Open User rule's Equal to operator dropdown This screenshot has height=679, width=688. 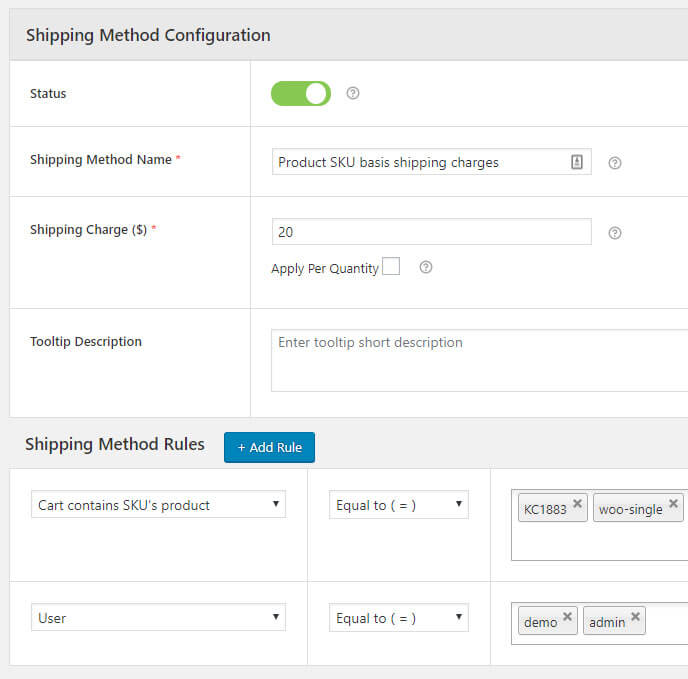click(x=398, y=618)
